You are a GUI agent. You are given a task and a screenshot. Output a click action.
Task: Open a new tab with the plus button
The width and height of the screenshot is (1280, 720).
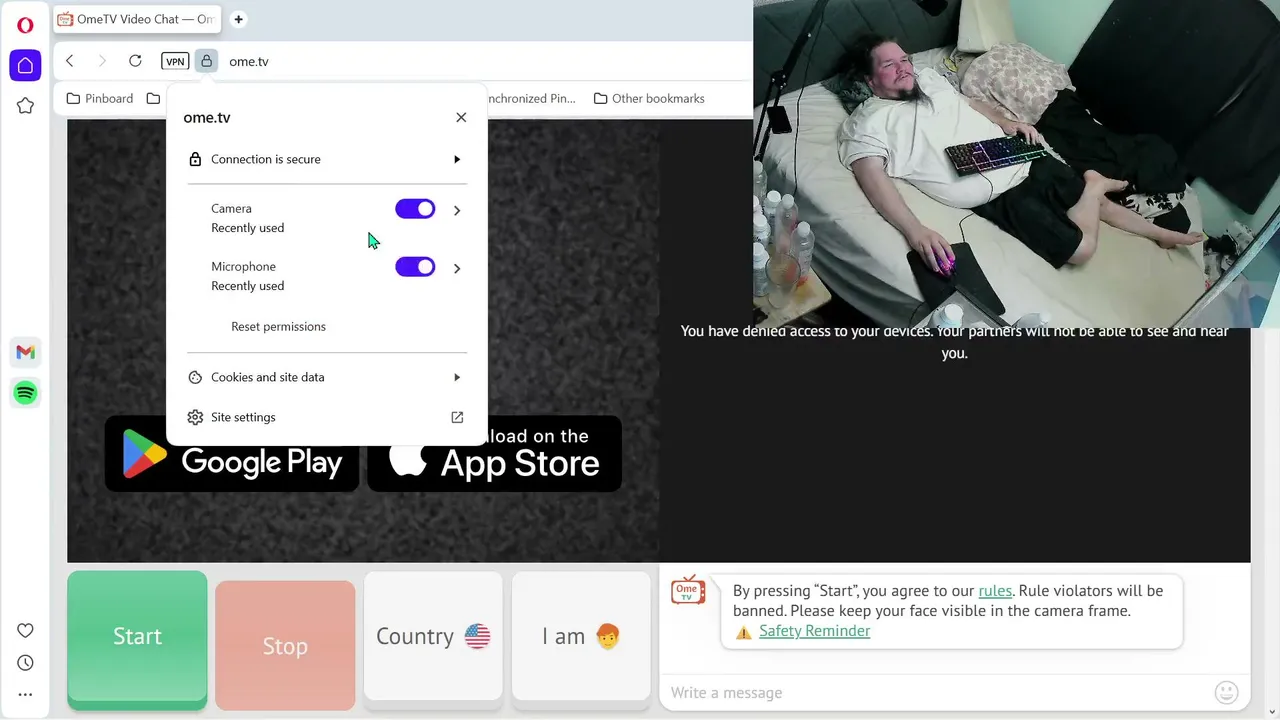pos(238,19)
